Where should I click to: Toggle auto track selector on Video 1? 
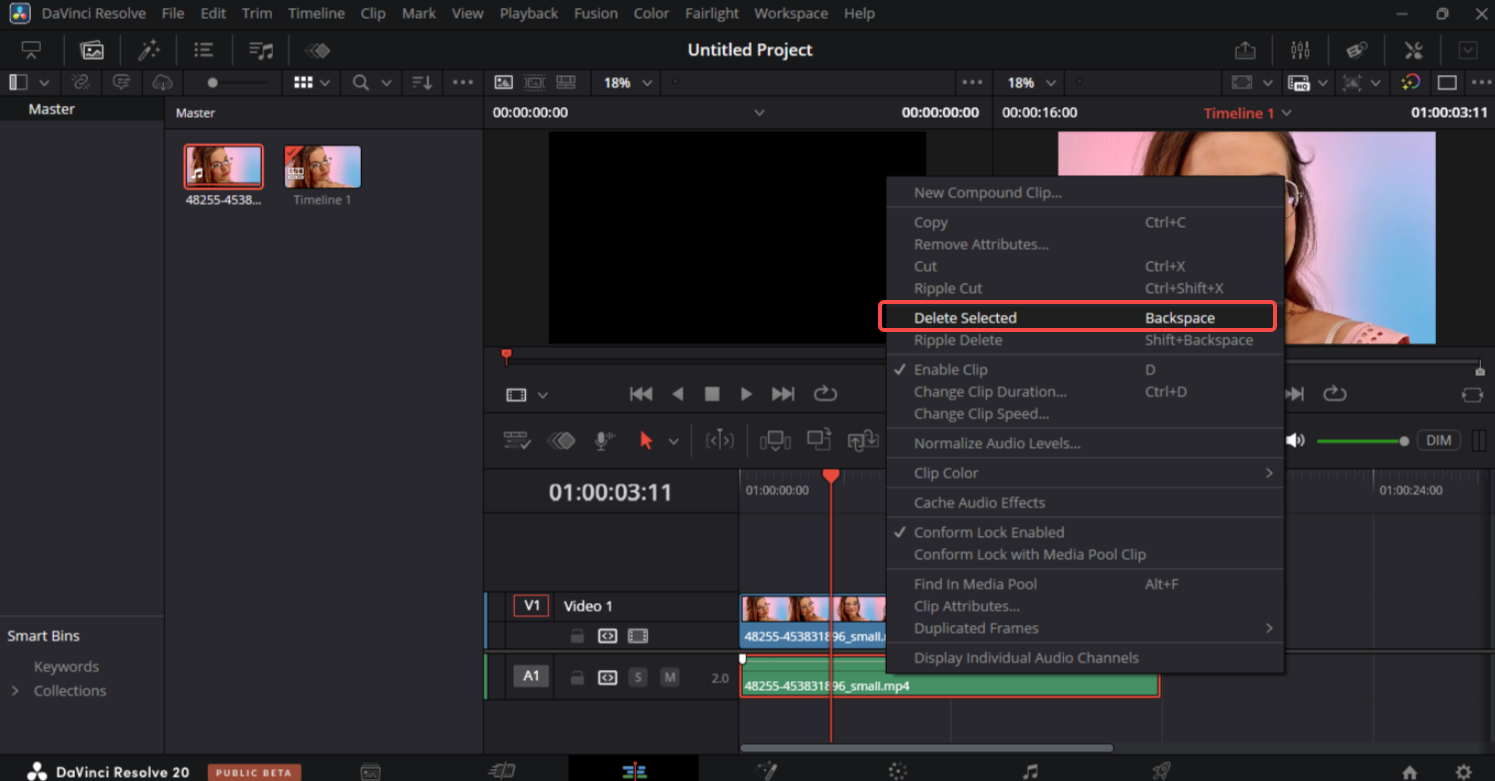click(x=607, y=635)
